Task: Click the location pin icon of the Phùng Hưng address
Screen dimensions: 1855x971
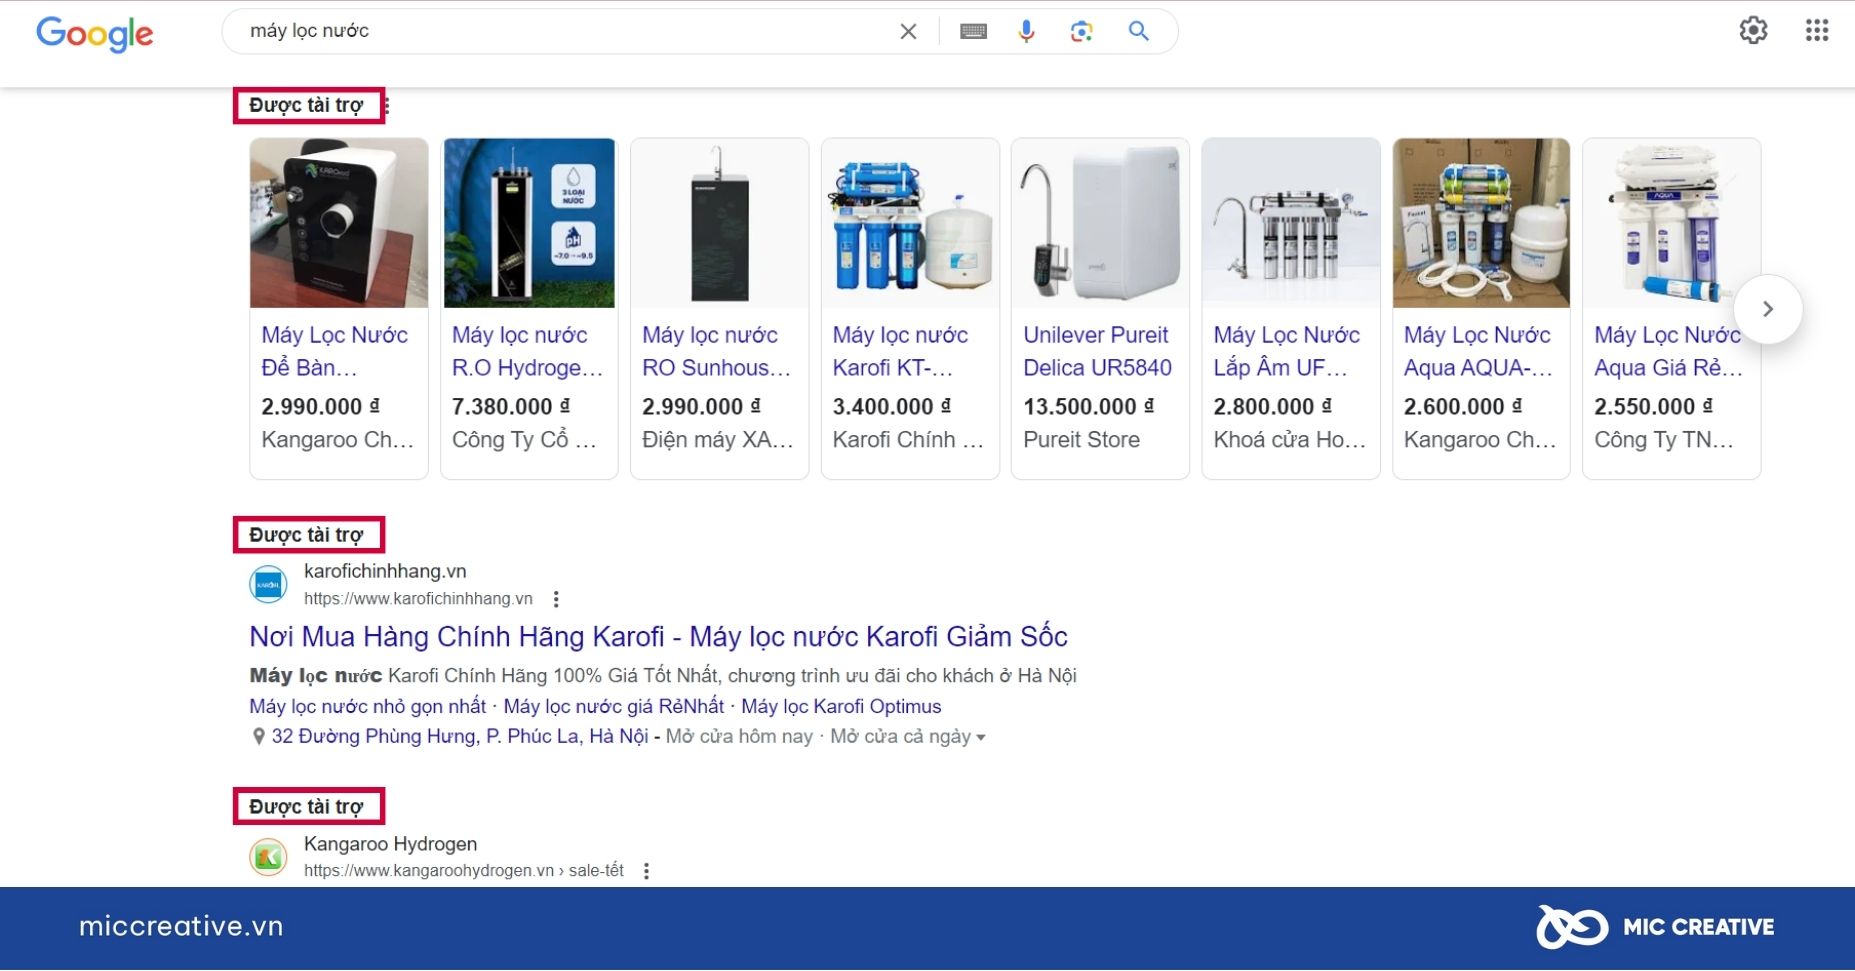Action: pos(258,737)
